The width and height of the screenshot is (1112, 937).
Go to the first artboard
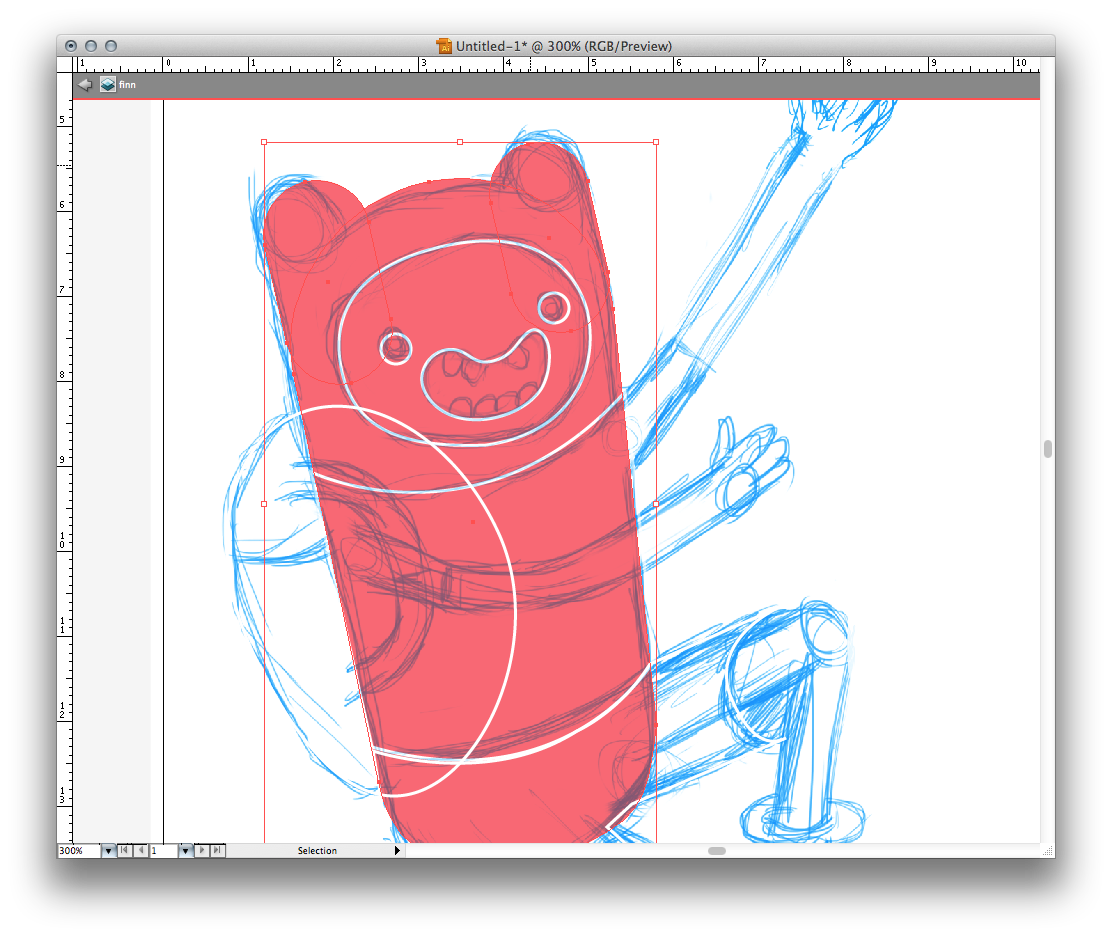pos(124,851)
